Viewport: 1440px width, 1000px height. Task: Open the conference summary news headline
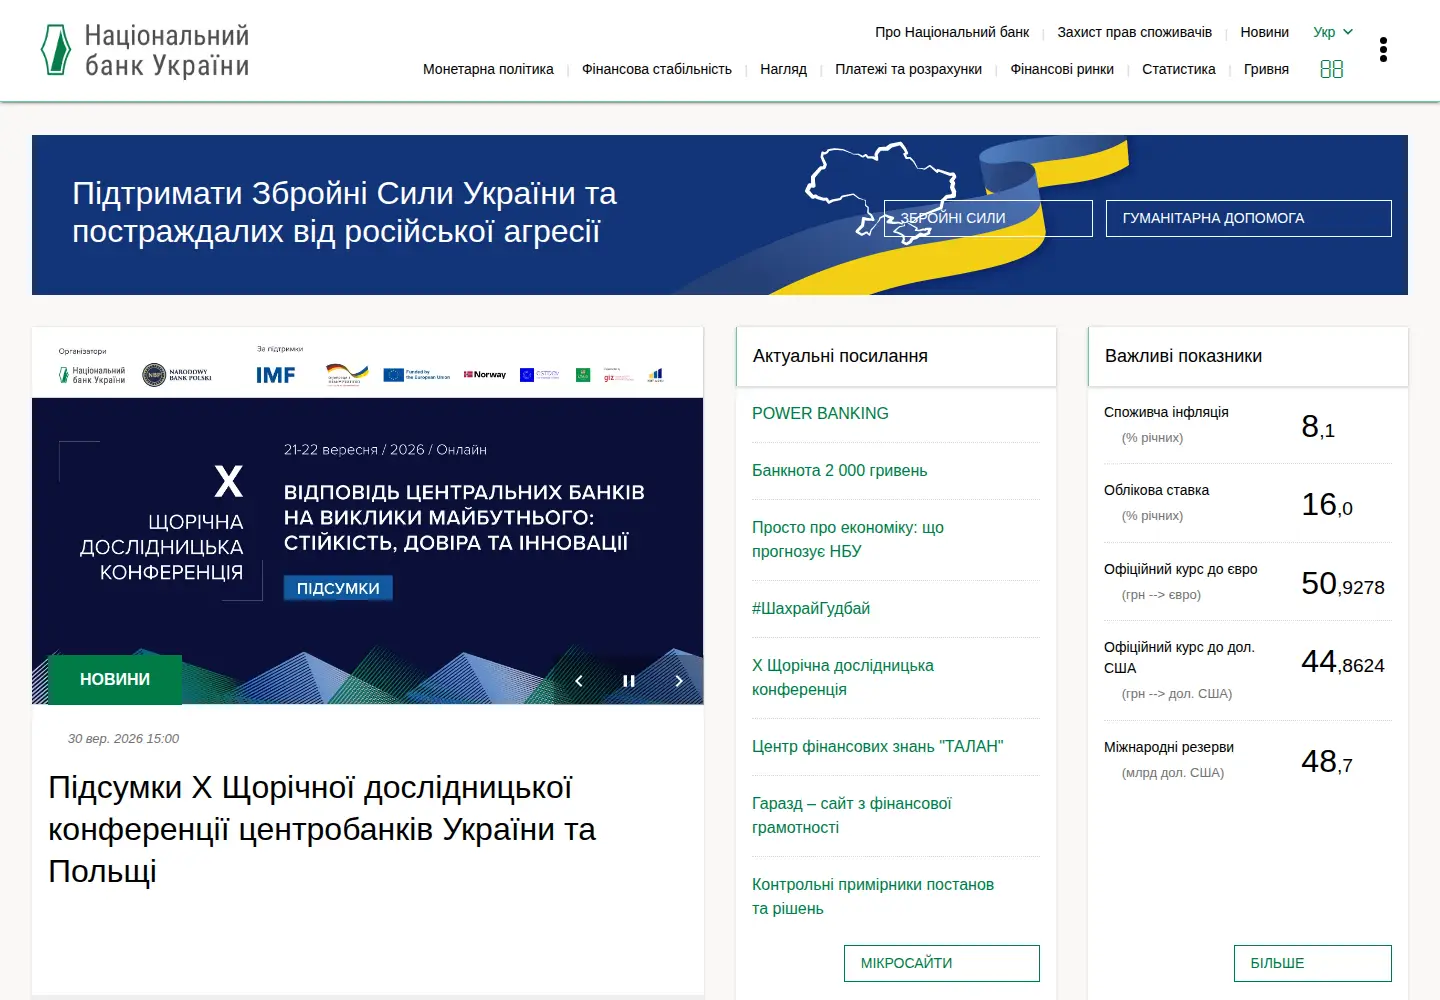tap(322, 829)
